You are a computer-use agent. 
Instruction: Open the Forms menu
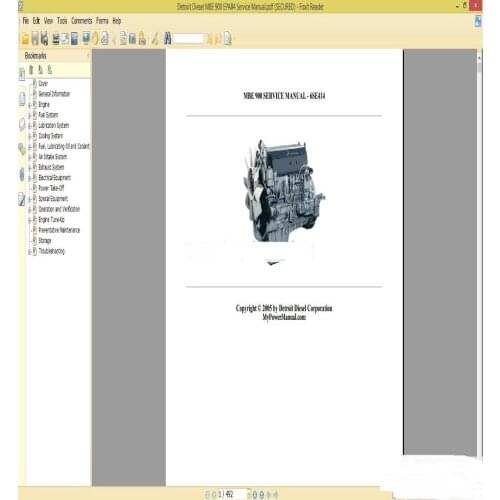click(102, 21)
